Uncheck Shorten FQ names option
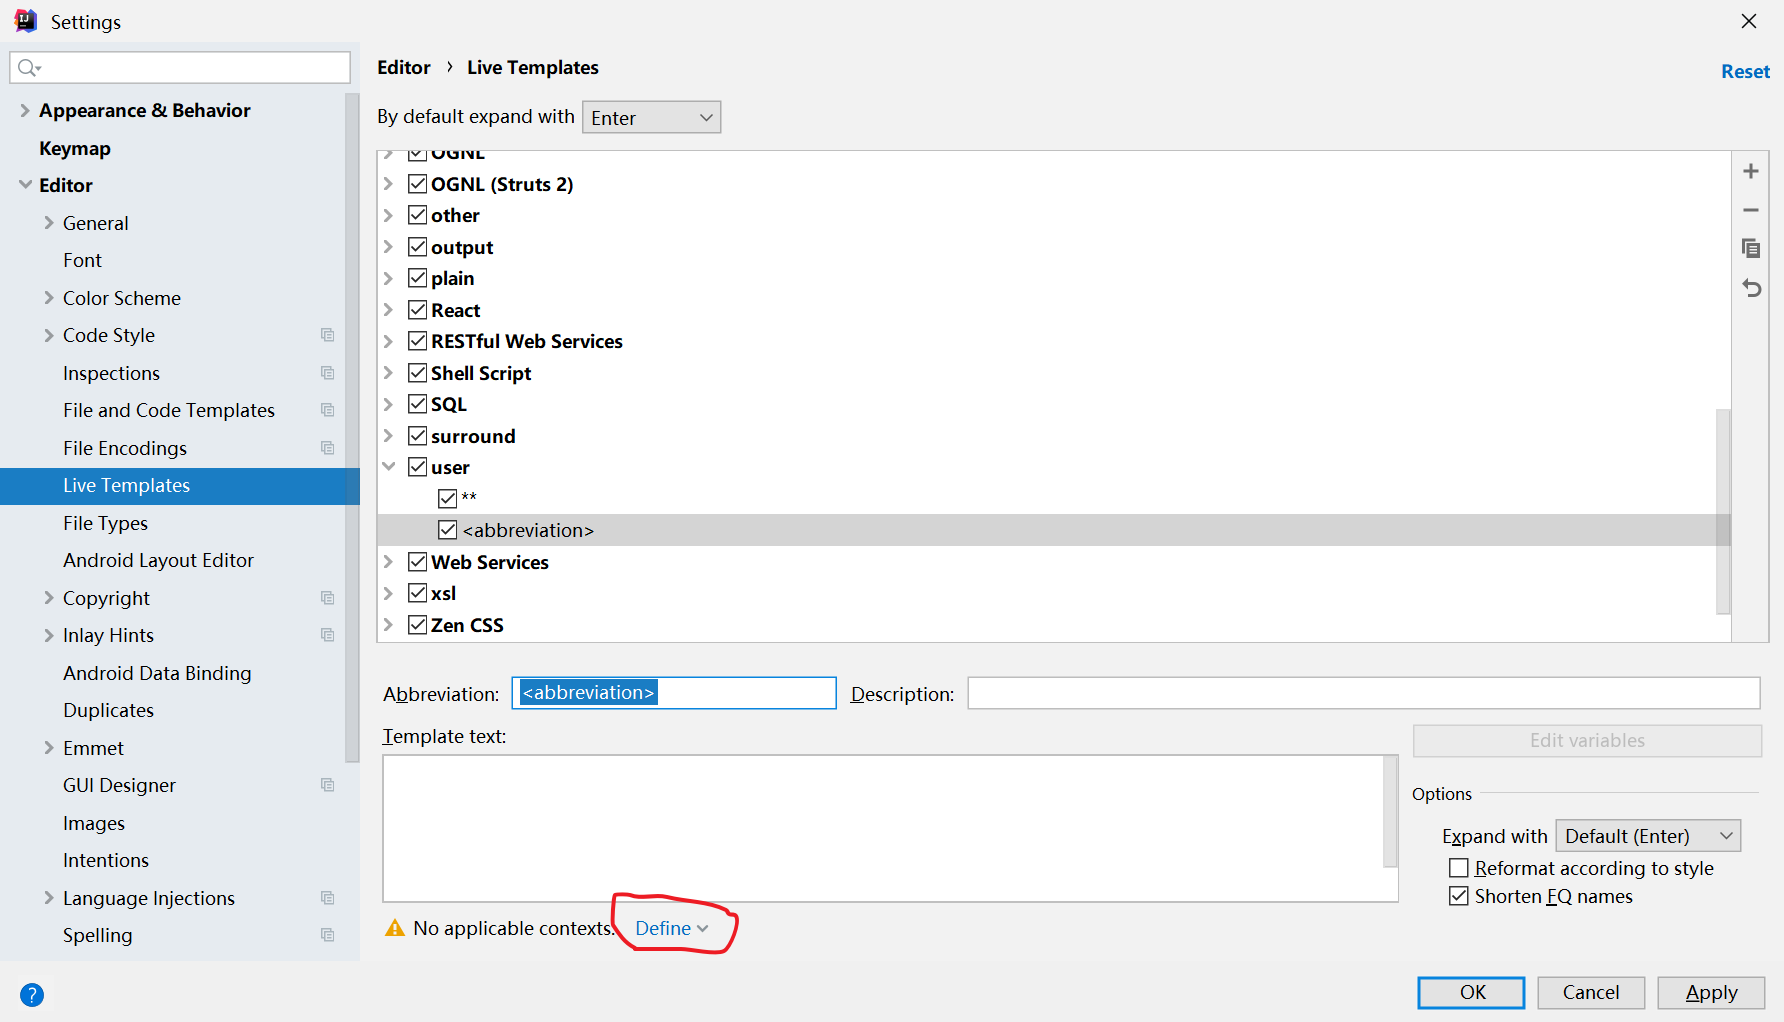Screen dimensions: 1784x1022 [x=1459, y=896]
